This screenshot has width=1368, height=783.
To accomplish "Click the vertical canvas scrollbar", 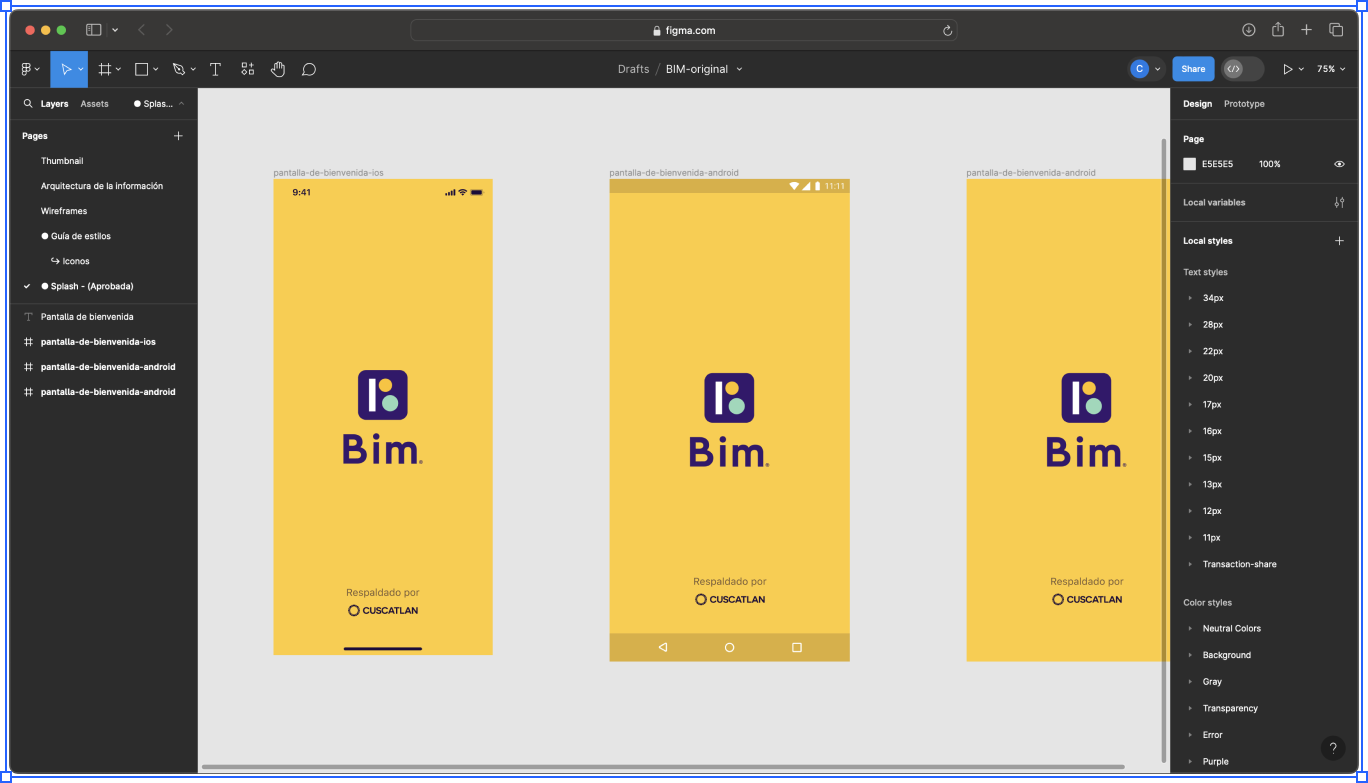I will pyautogui.click(x=1162, y=450).
